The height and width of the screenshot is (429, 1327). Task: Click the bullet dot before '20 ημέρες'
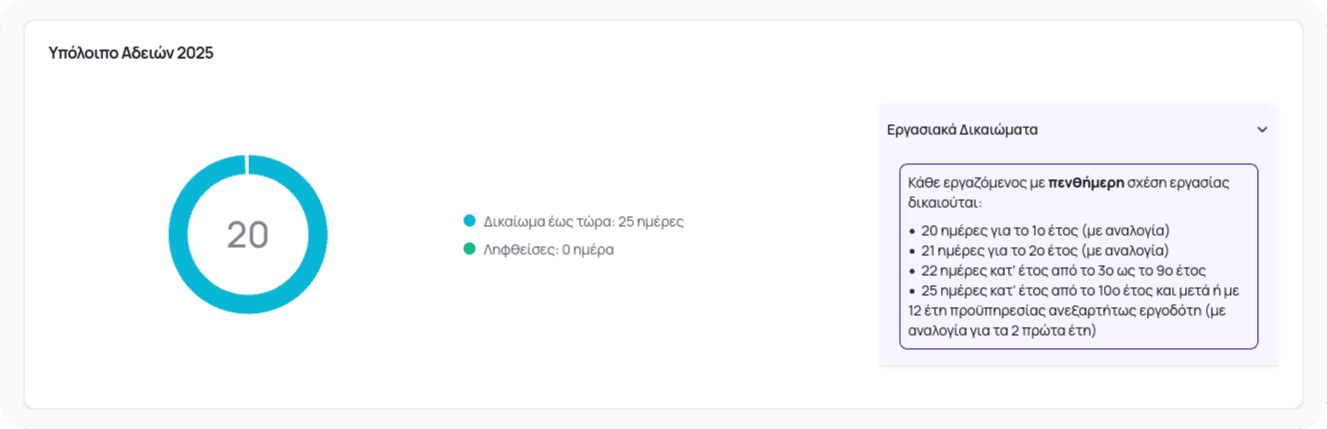coord(913,231)
